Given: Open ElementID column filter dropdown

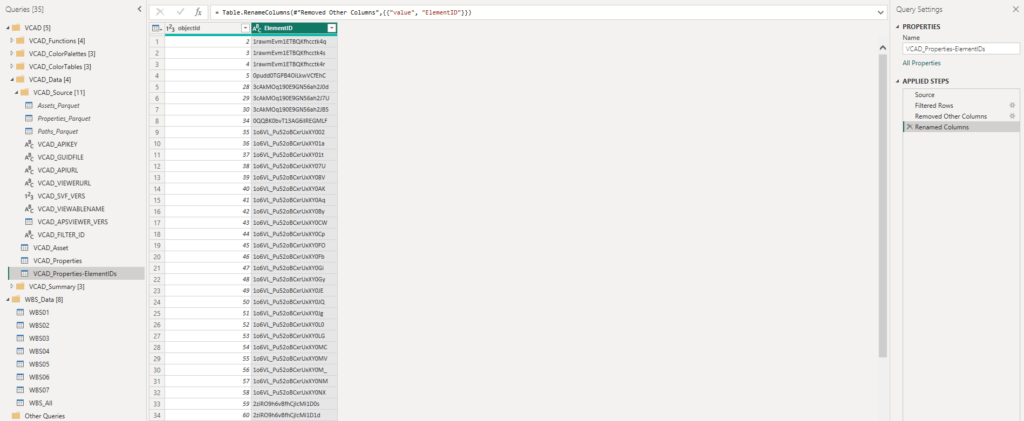Looking at the screenshot, I should click(x=331, y=28).
